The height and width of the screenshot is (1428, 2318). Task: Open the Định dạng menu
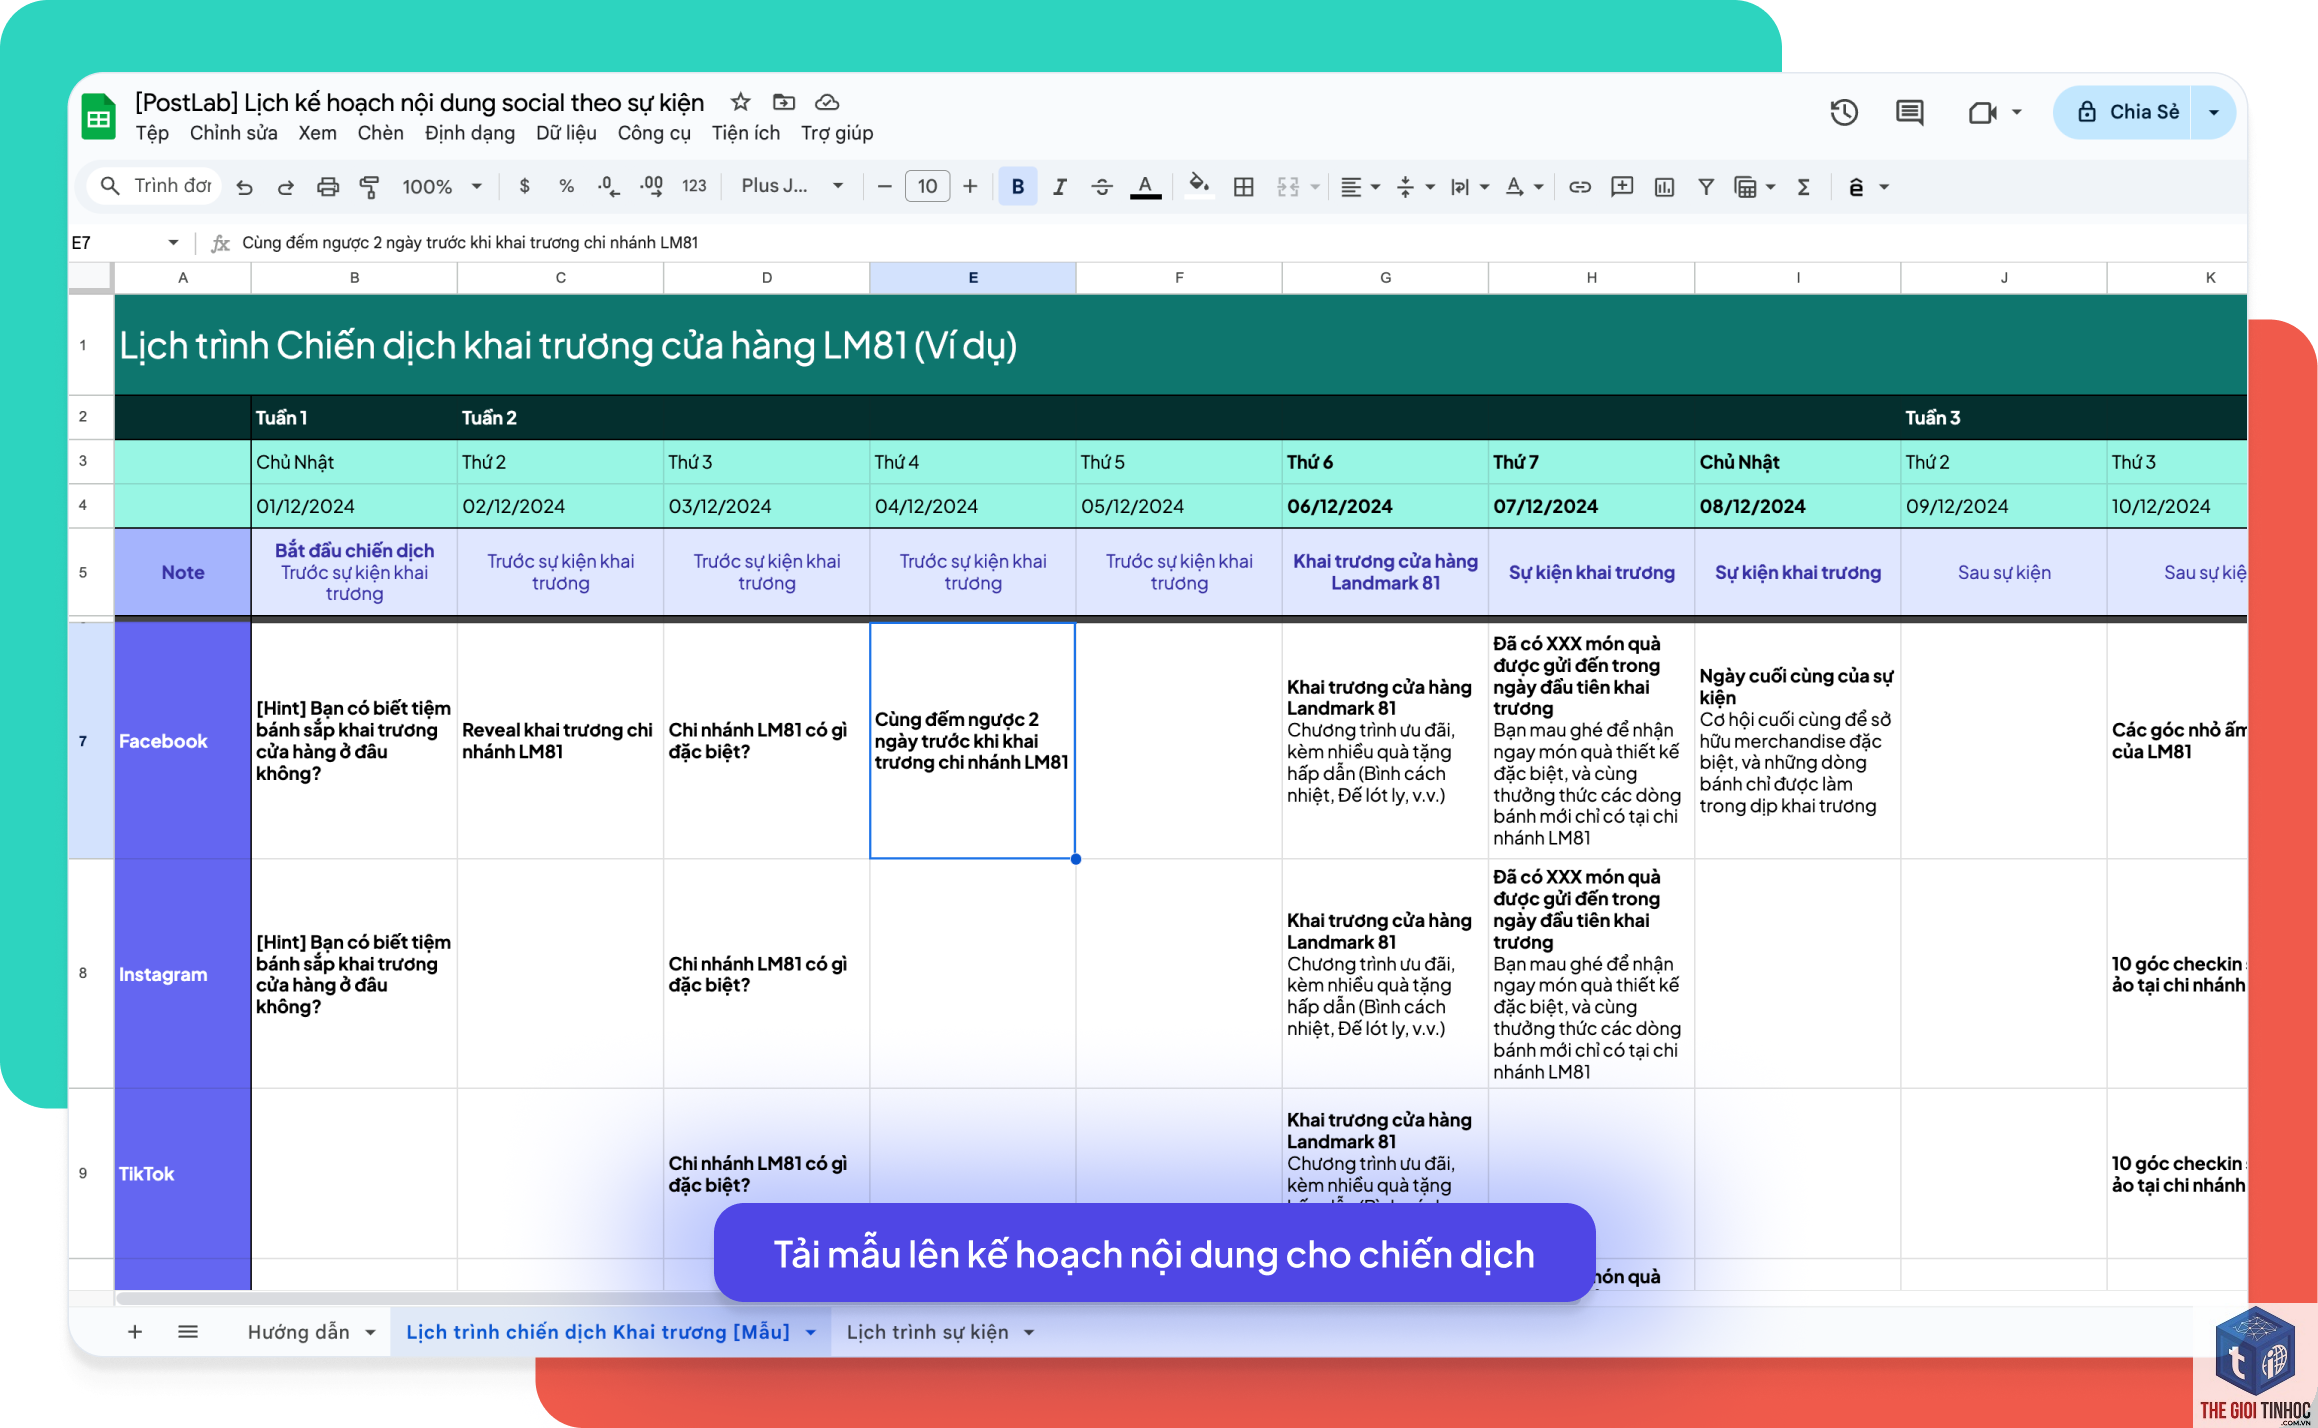469,133
